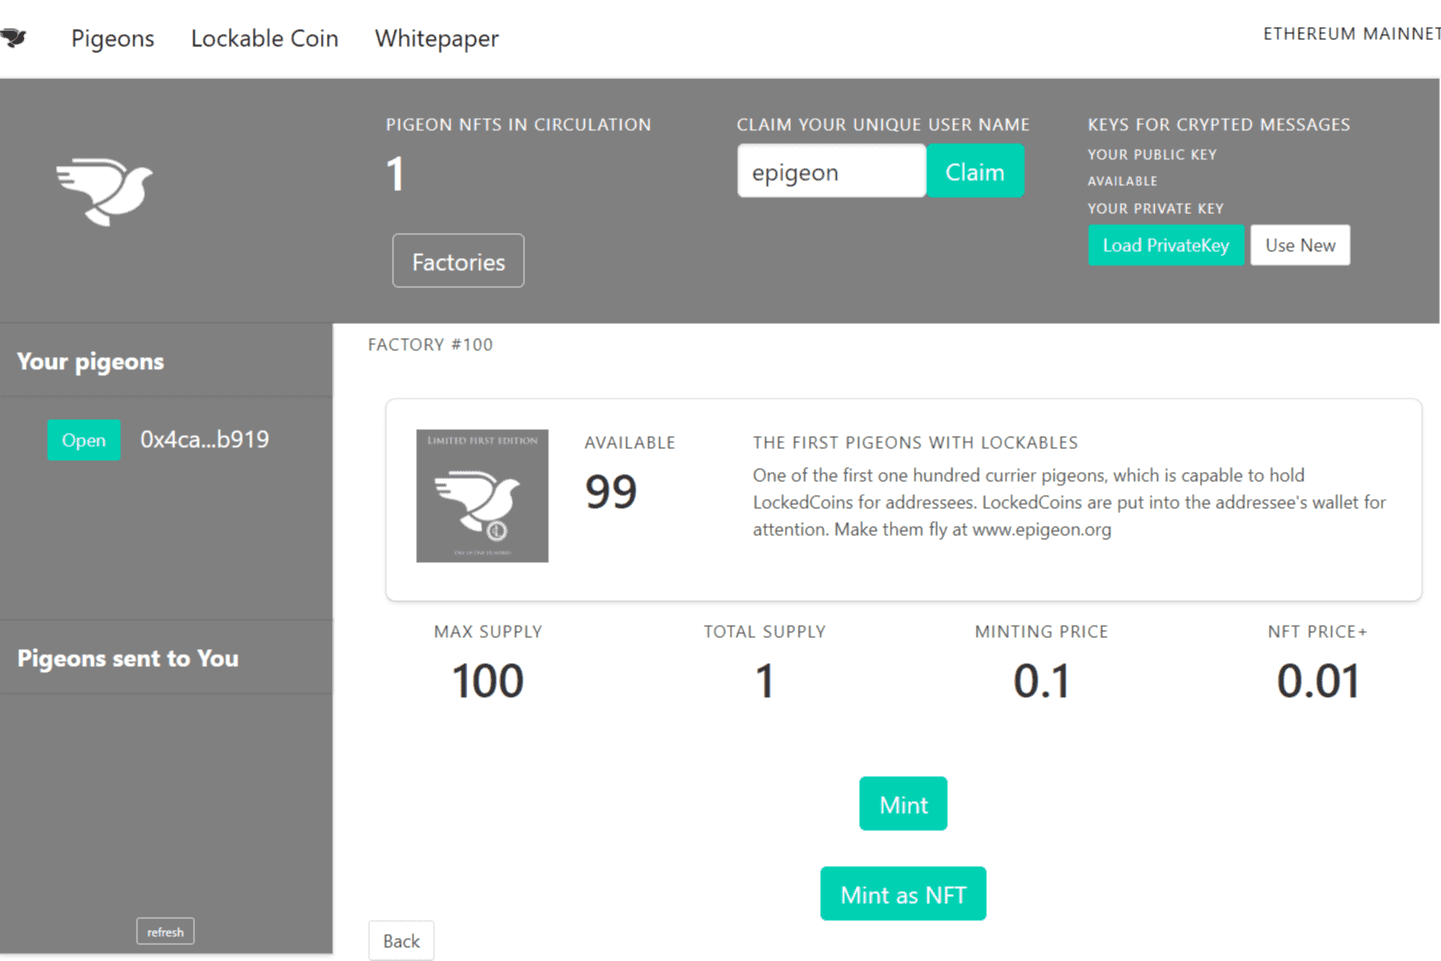This screenshot has height=961, width=1441.
Task: Mint a pigeon from Factory #100
Action: coord(902,803)
